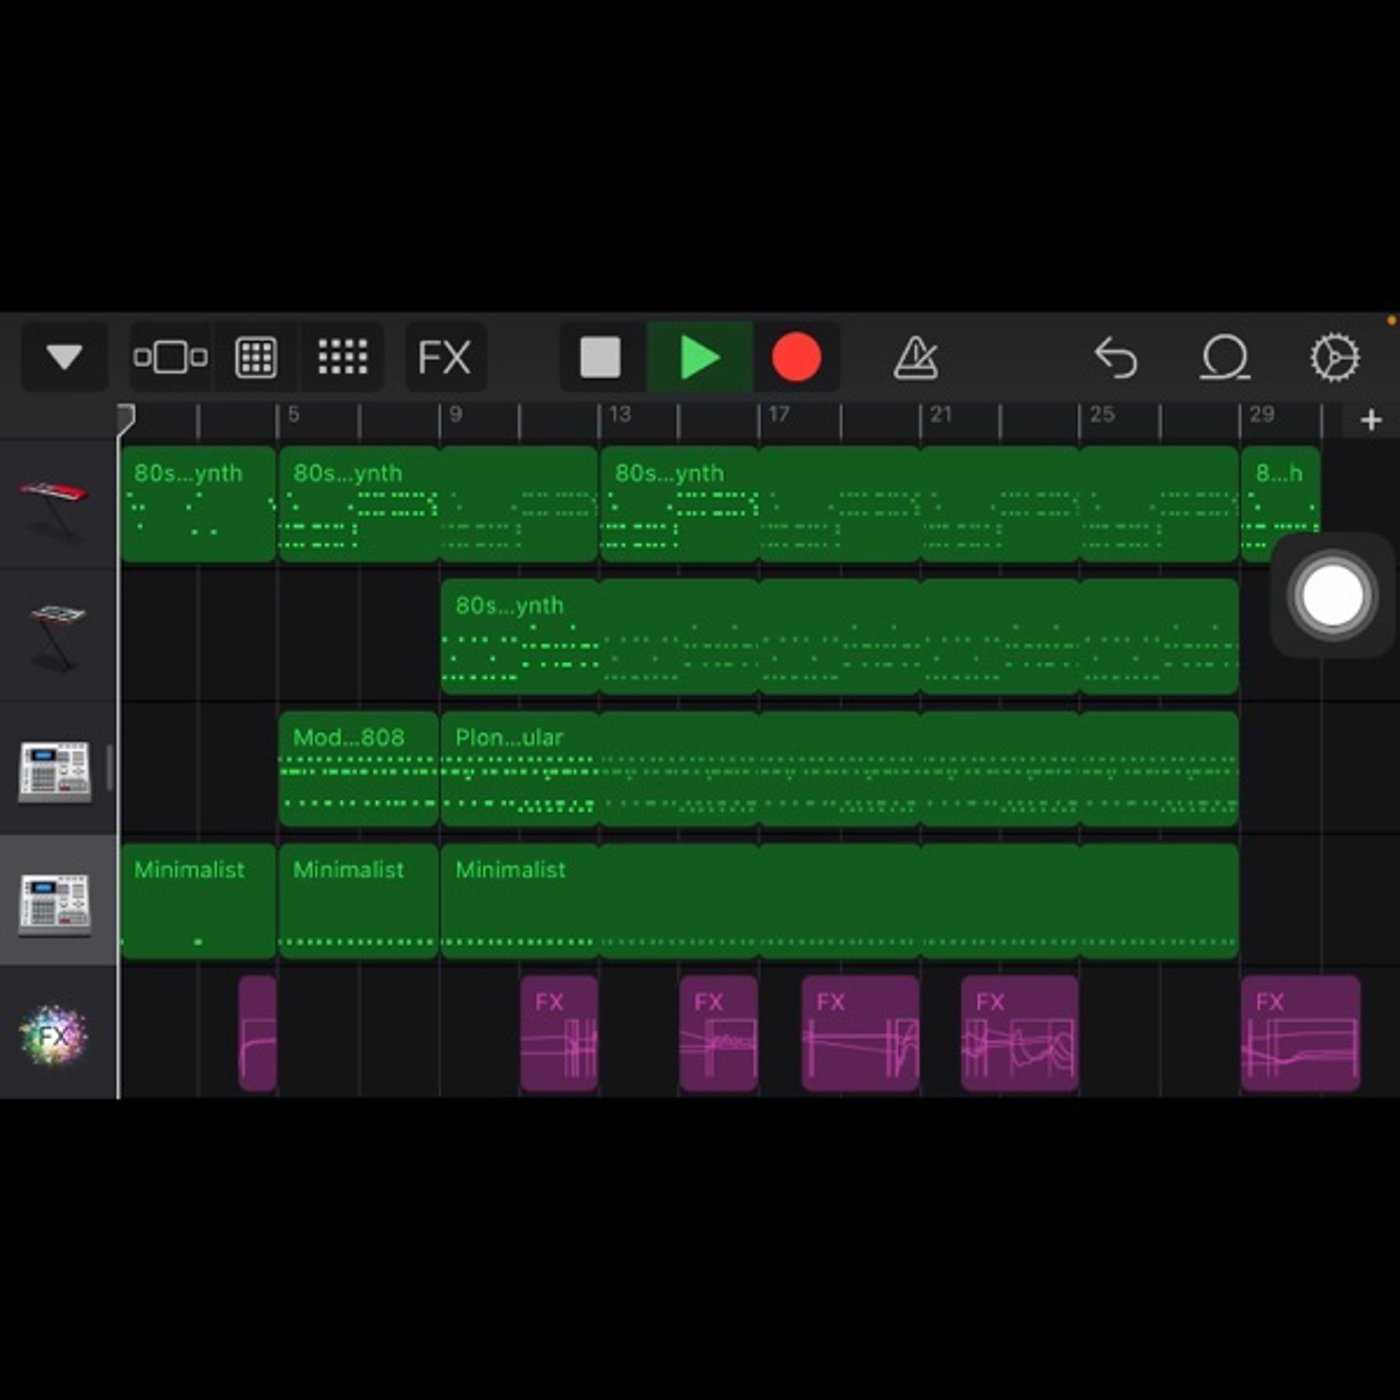Switch to track controls view icon

pyautogui.click(x=171, y=357)
